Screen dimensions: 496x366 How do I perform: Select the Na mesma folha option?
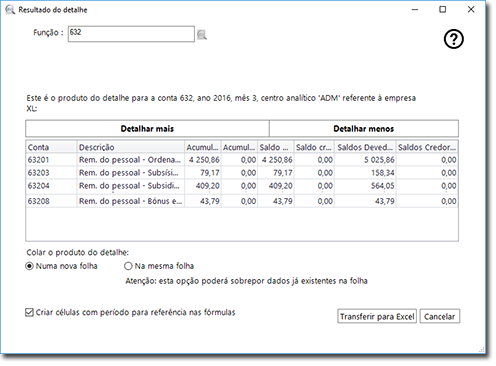(x=128, y=266)
